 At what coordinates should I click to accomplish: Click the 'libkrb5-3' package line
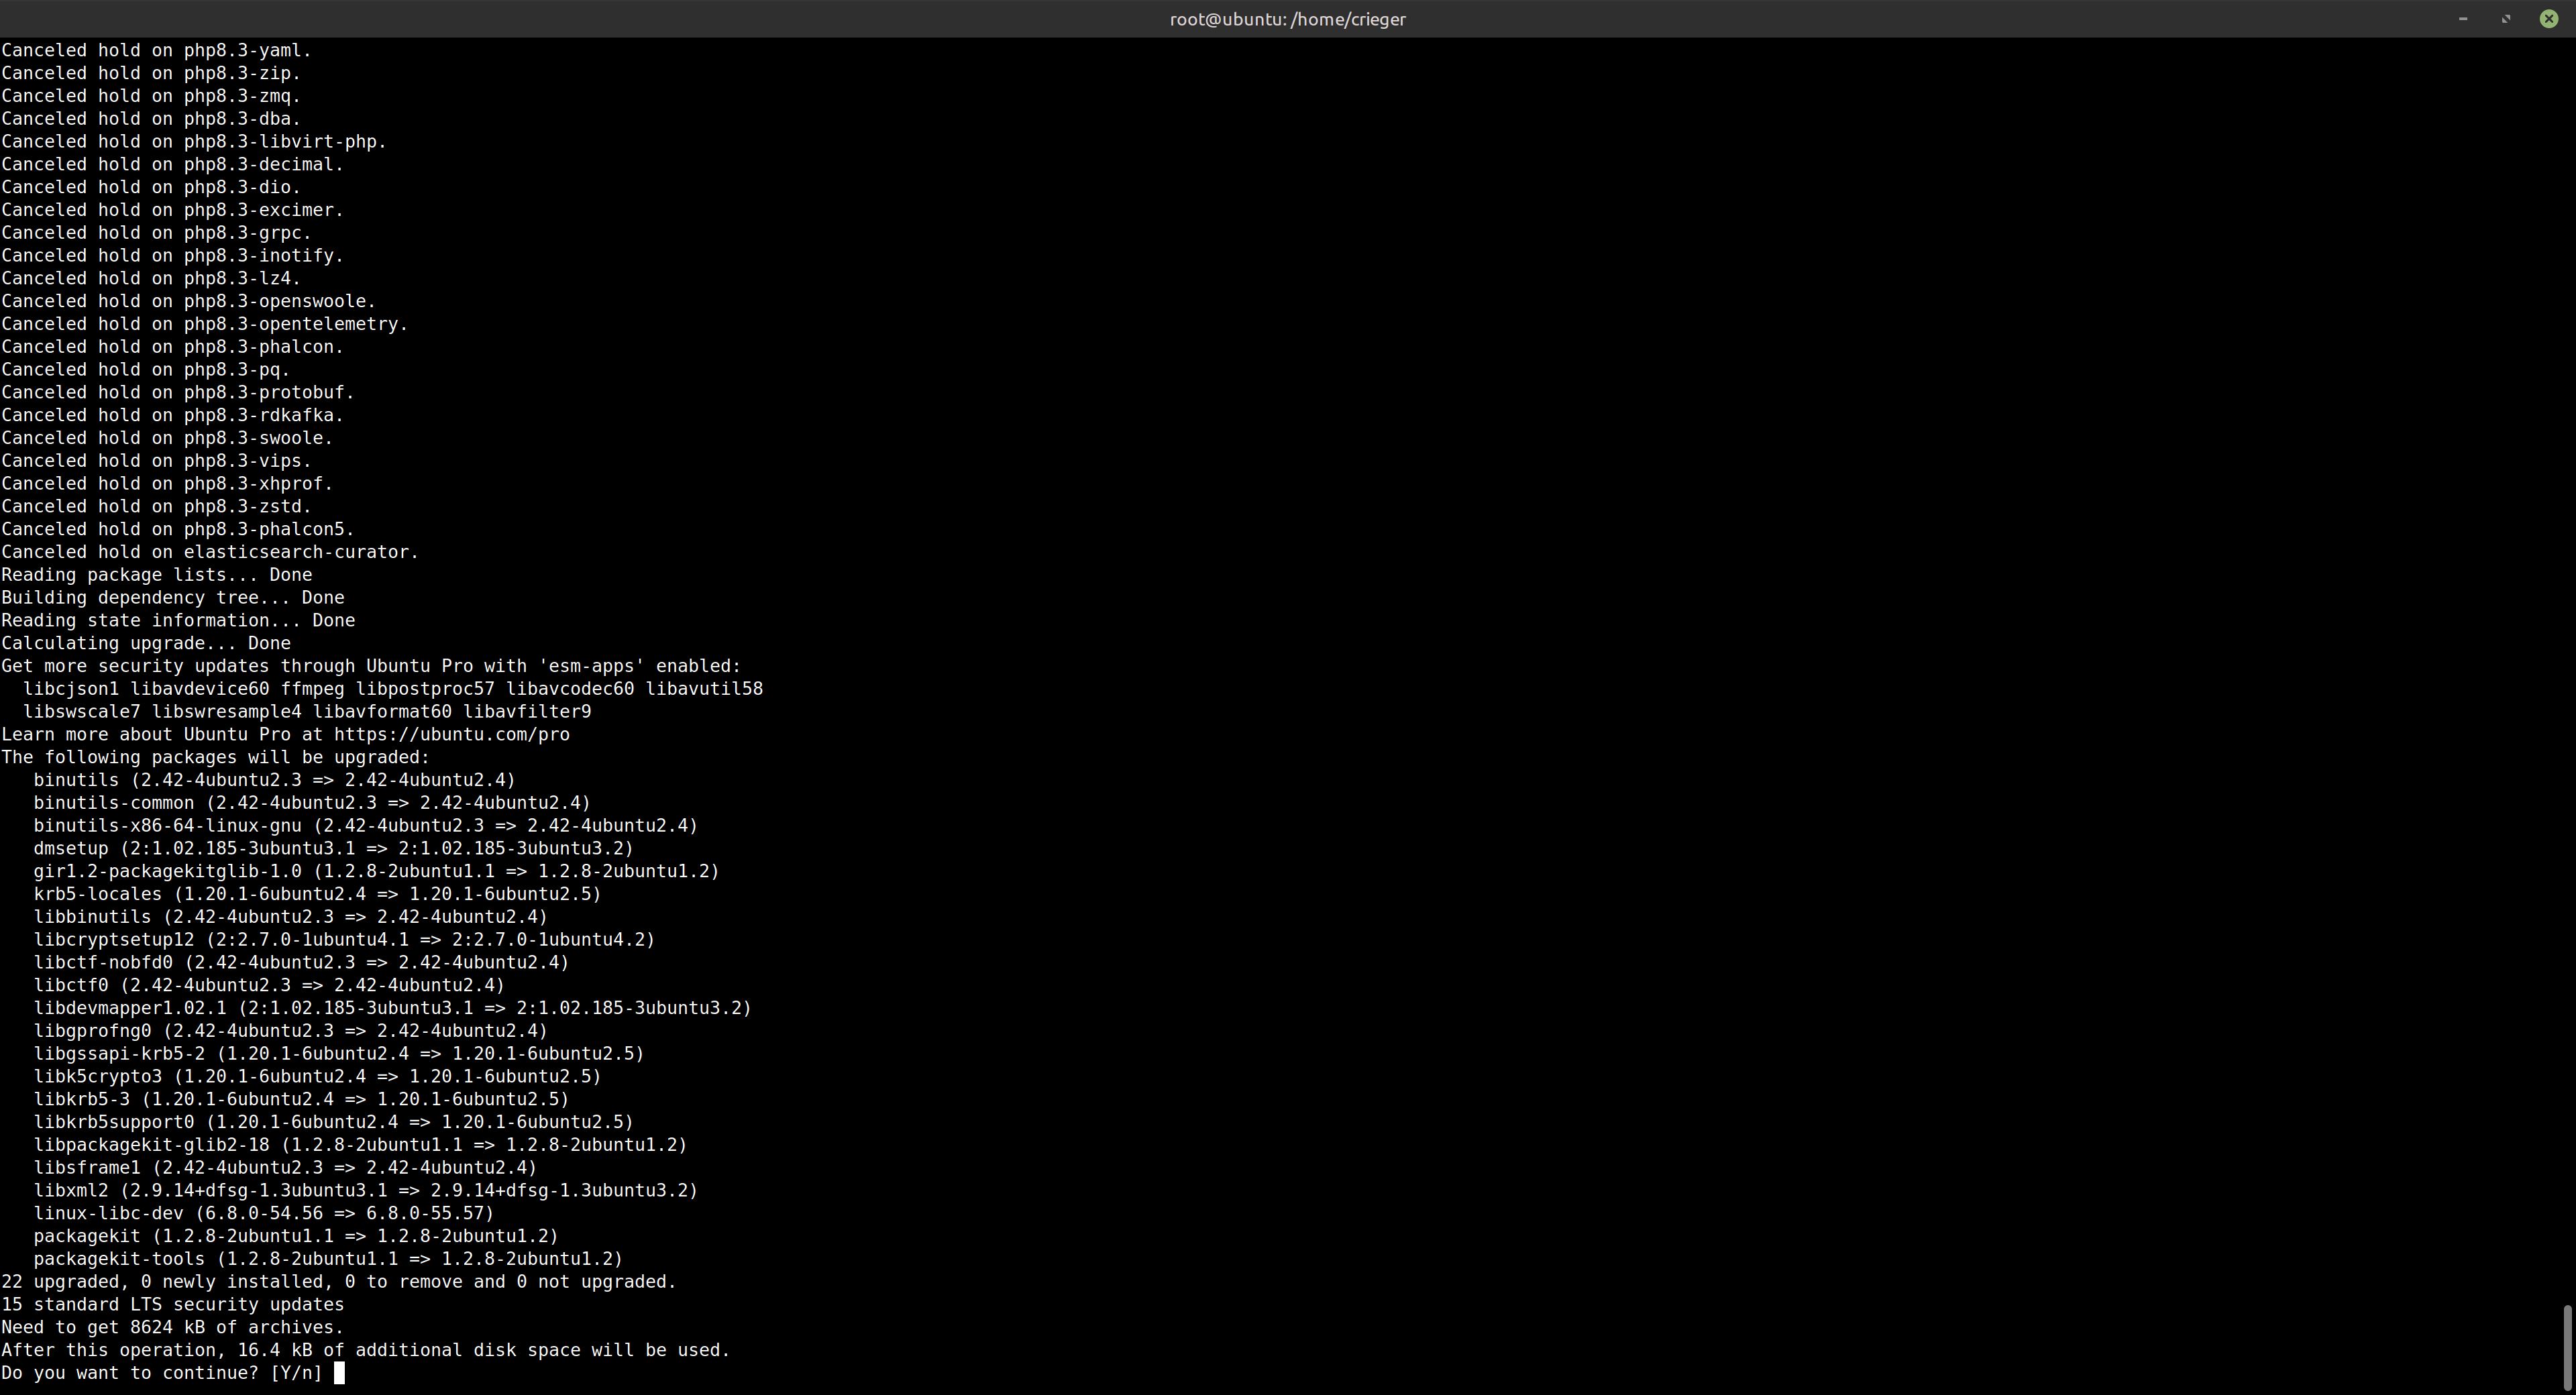(x=301, y=1099)
